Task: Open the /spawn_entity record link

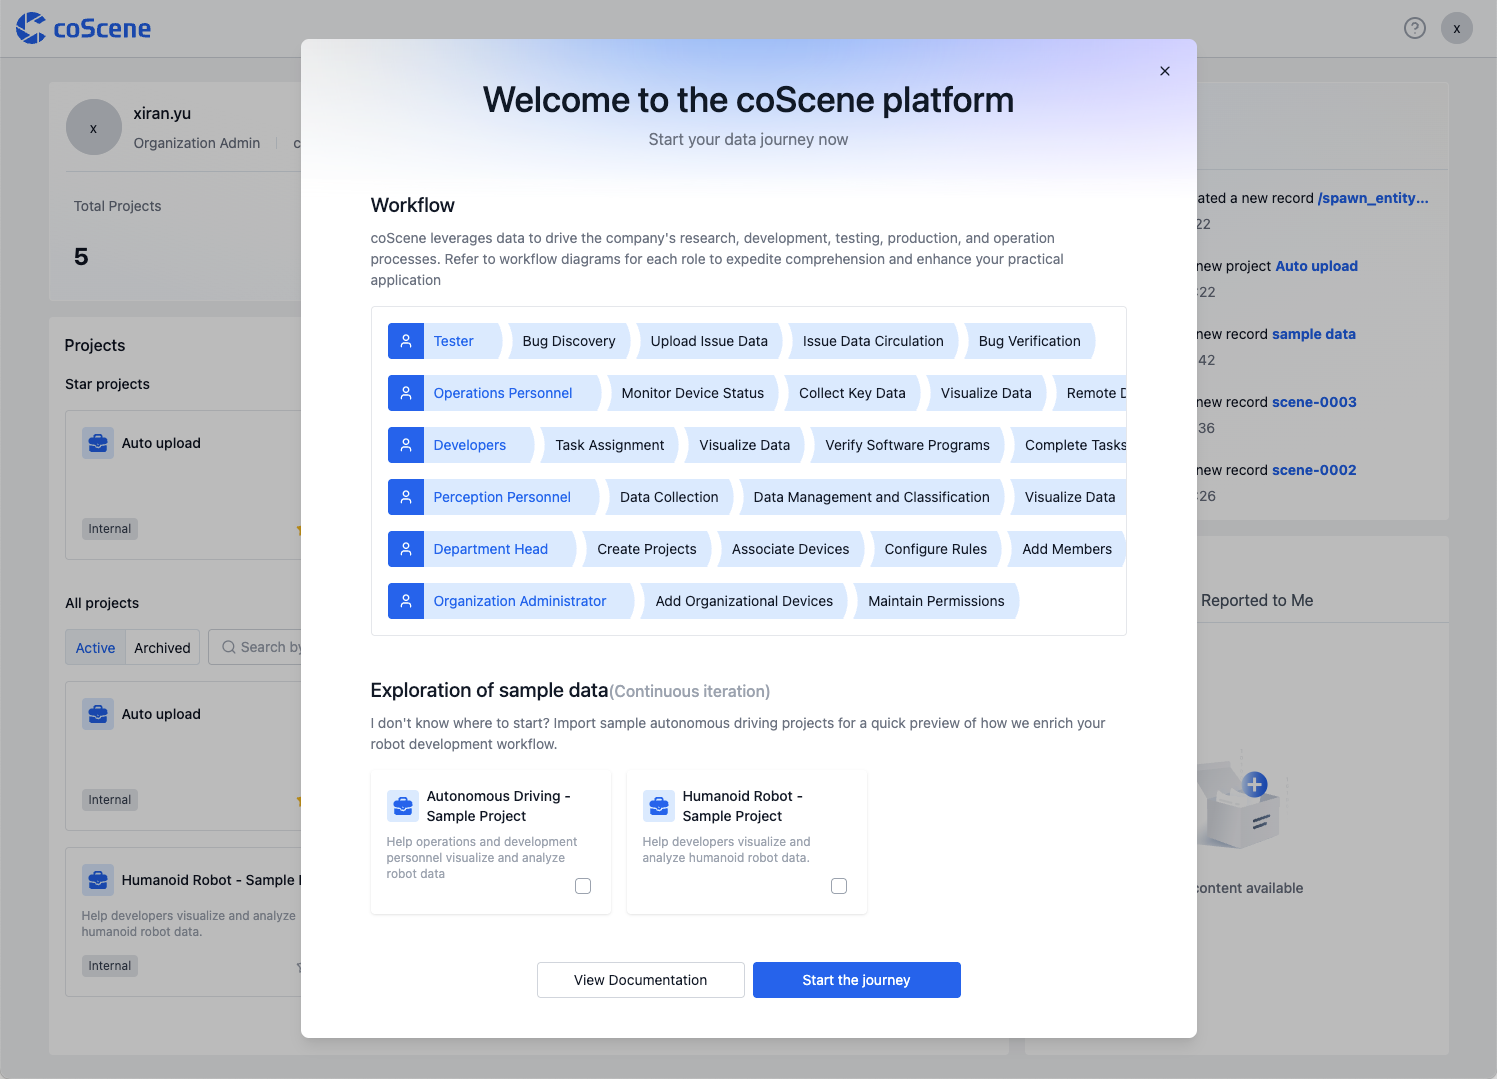Action: tap(1373, 198)
